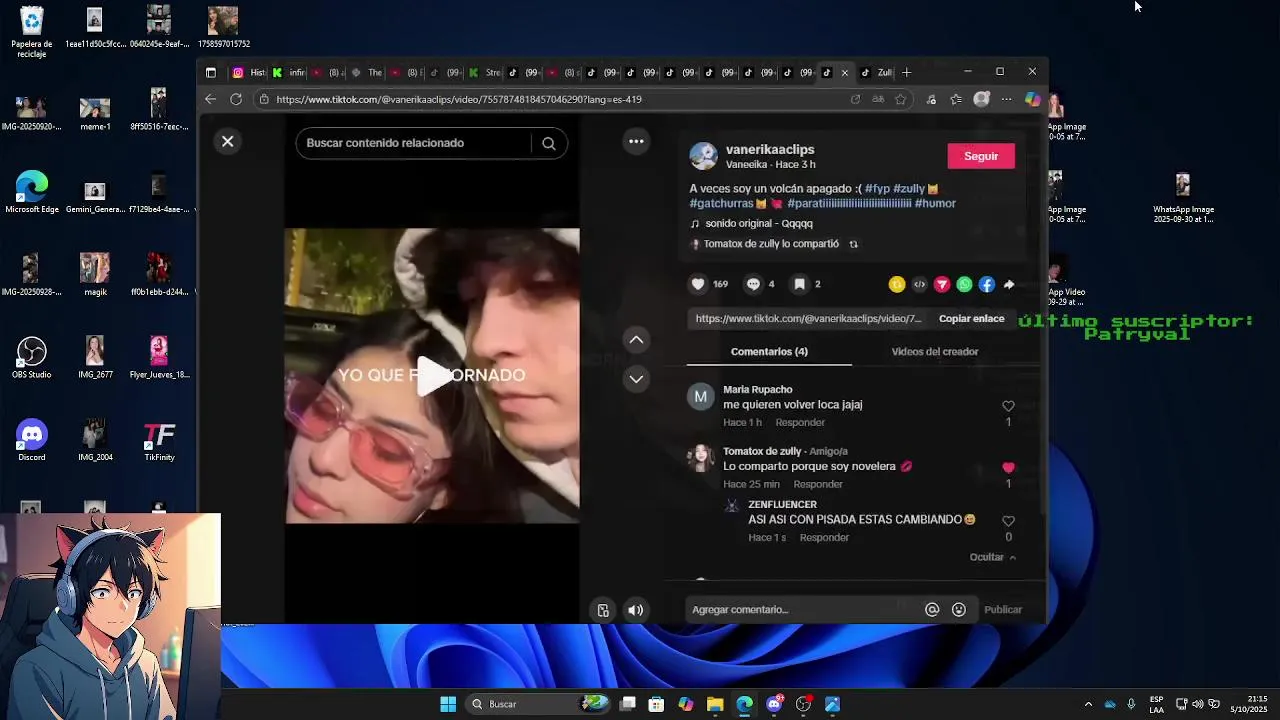Open Microsoft Edge desktop shortcut
This screenshot has width=1280, height=720.
pyautogui.click(x=32, y=192)
